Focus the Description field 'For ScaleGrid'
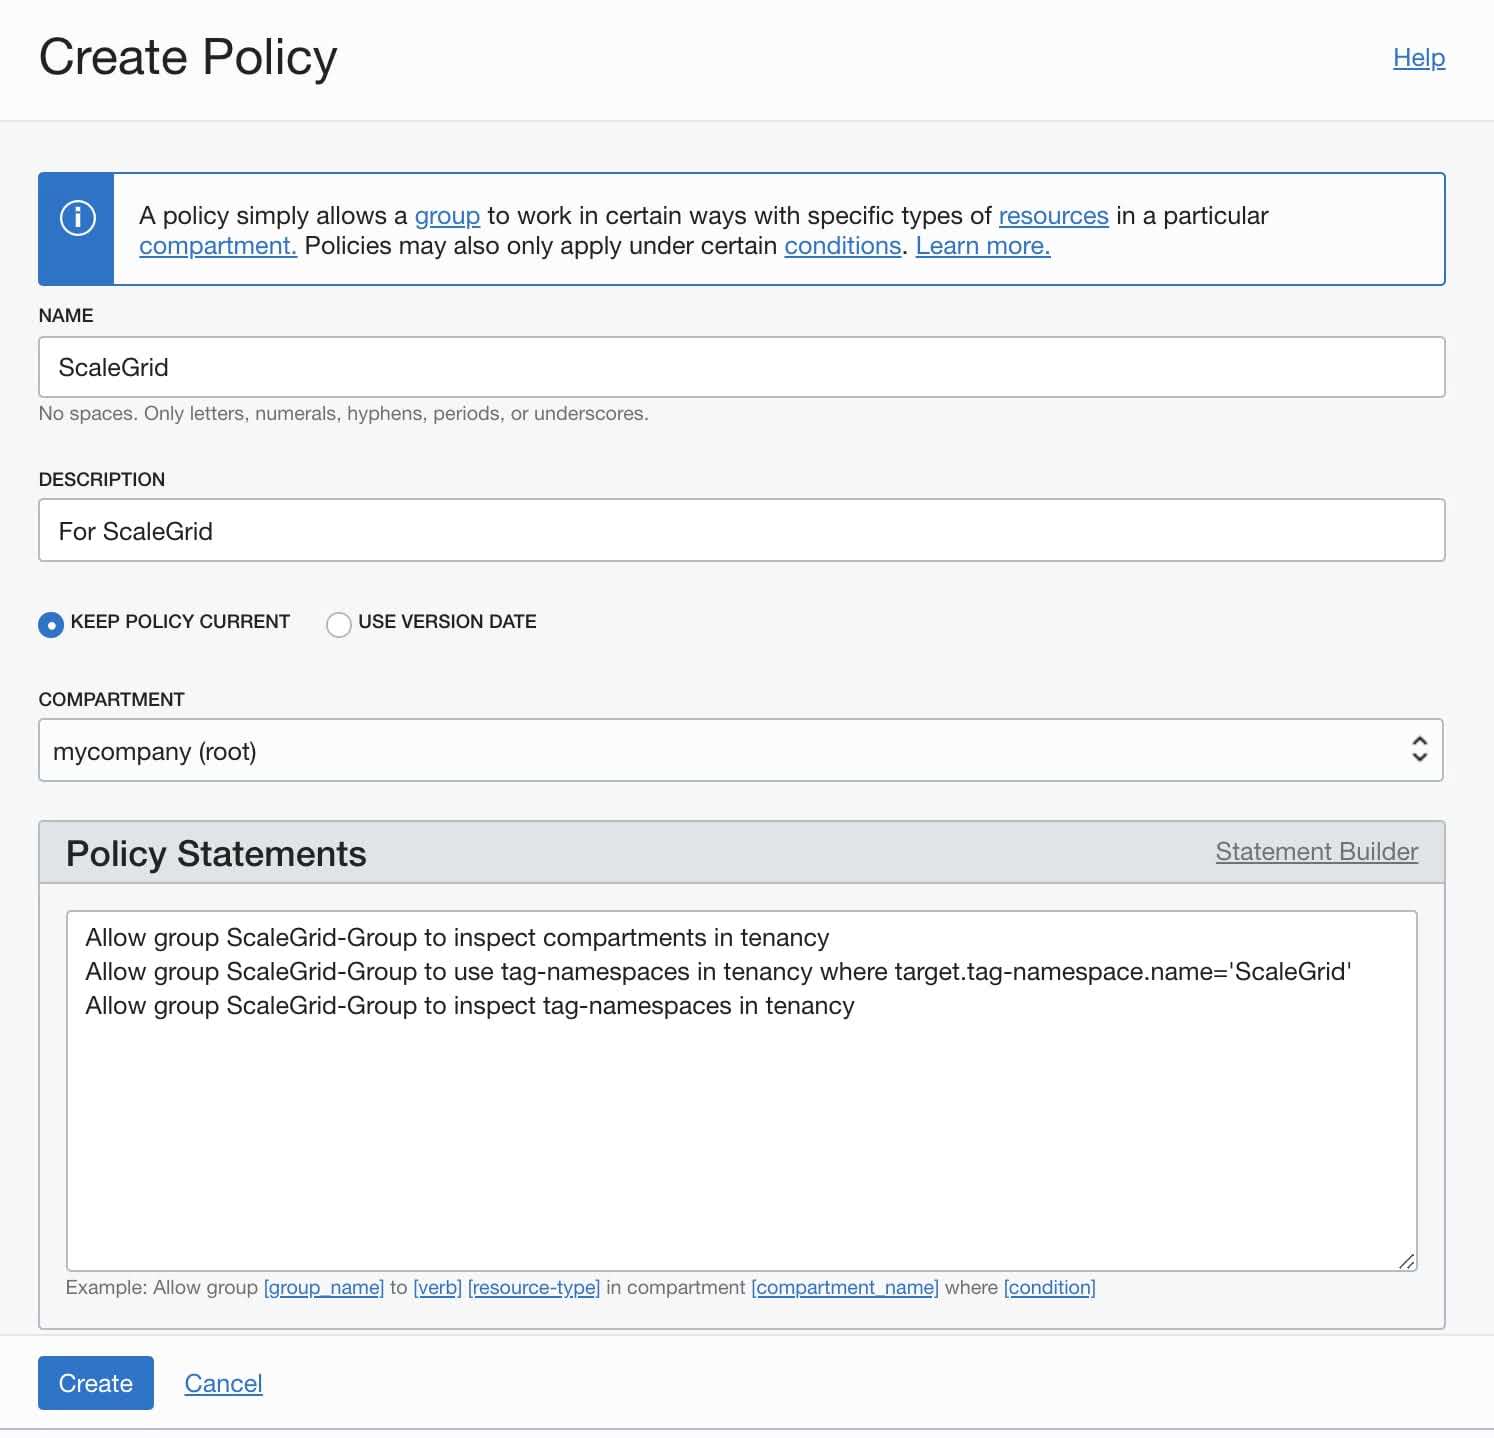This screenshot has height=1438, width=1494. click(742, 530)
